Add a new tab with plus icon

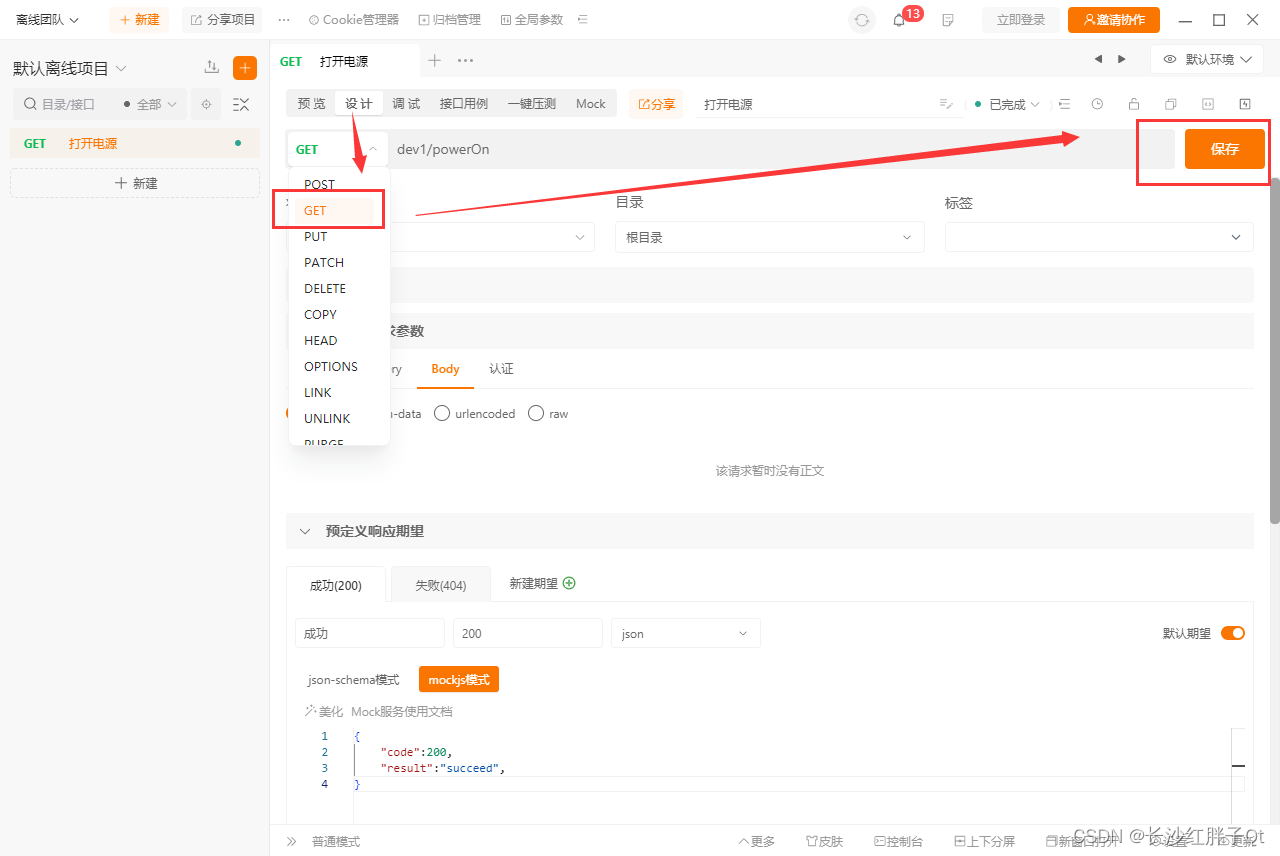[x=434, y=60]
